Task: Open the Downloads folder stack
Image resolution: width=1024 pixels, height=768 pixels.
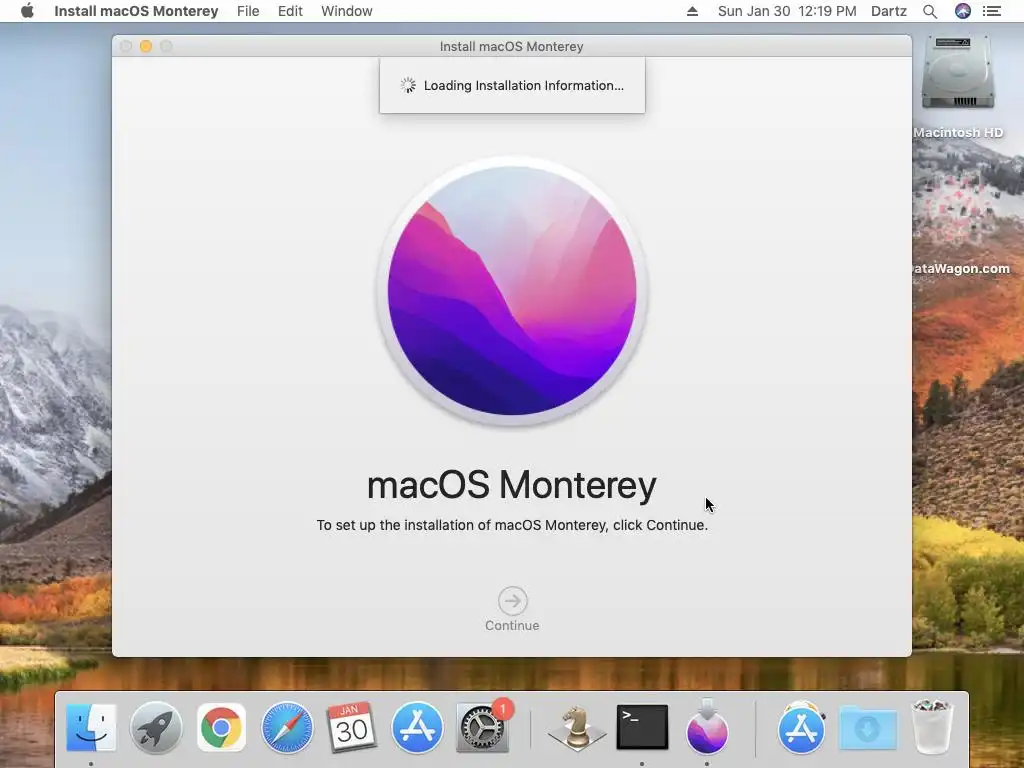Action: pyautogui.click(x=868, y=728)
